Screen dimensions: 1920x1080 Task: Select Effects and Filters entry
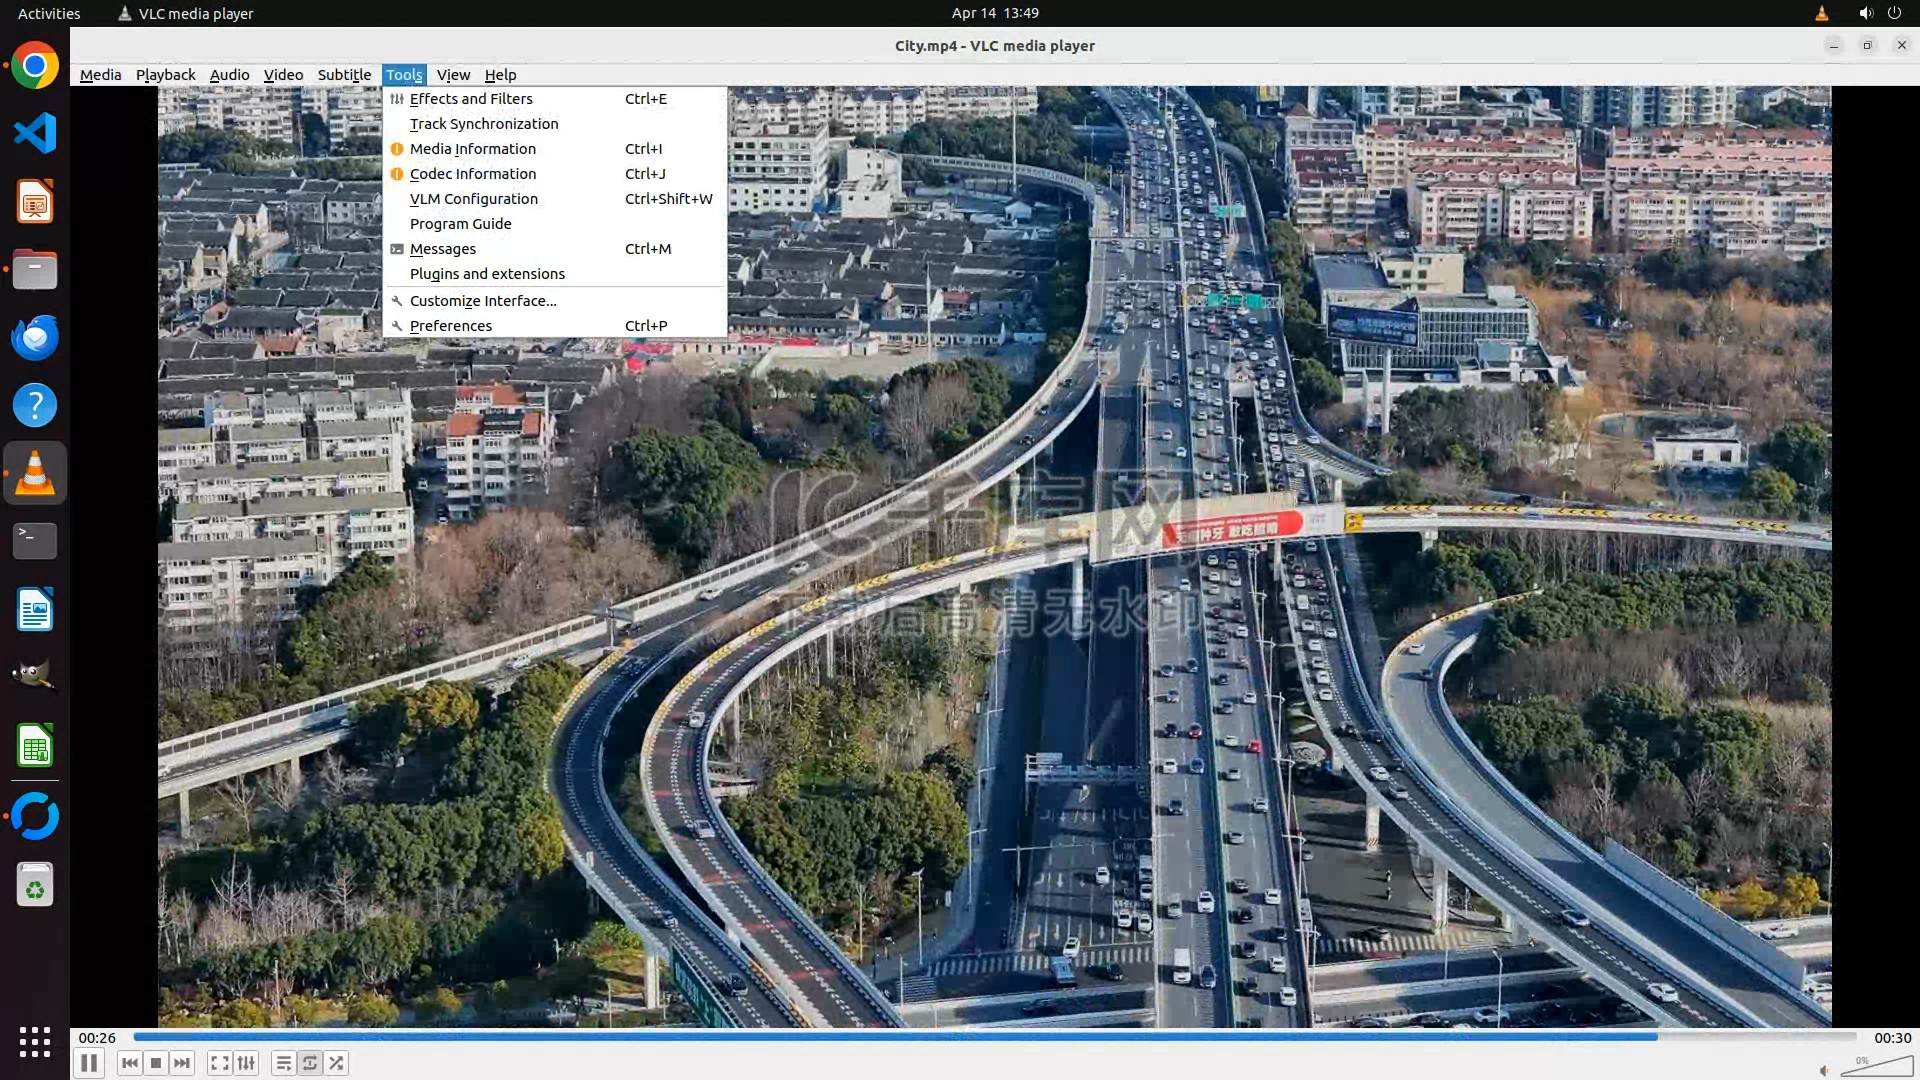point(471,99)
